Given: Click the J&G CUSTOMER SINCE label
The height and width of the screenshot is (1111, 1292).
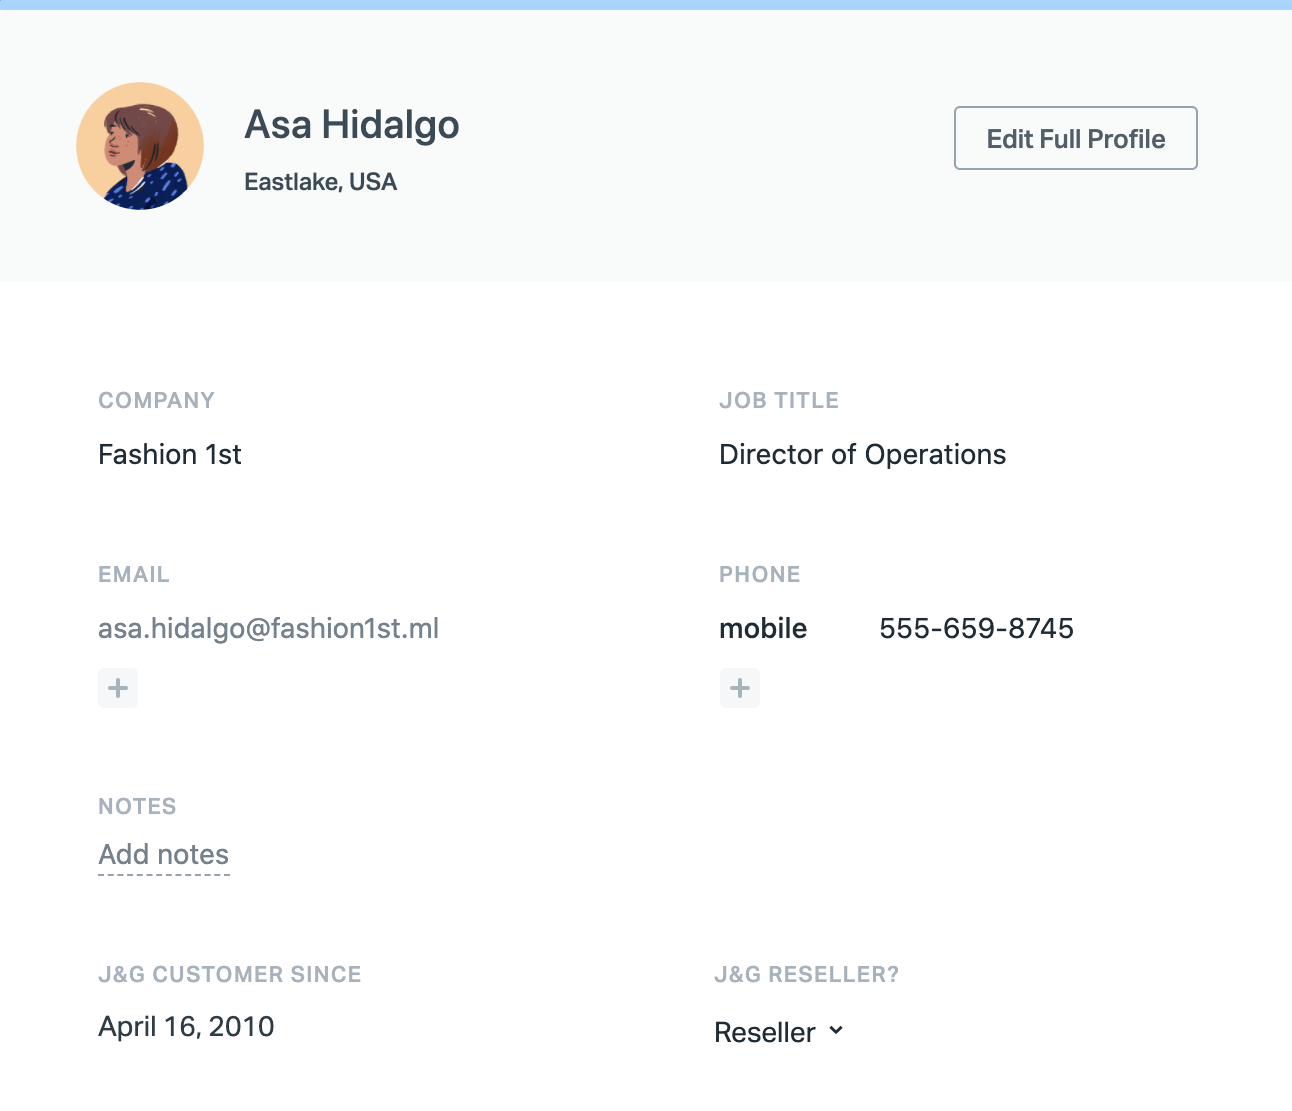Looking at the screenshot, I should pos(230,975).
